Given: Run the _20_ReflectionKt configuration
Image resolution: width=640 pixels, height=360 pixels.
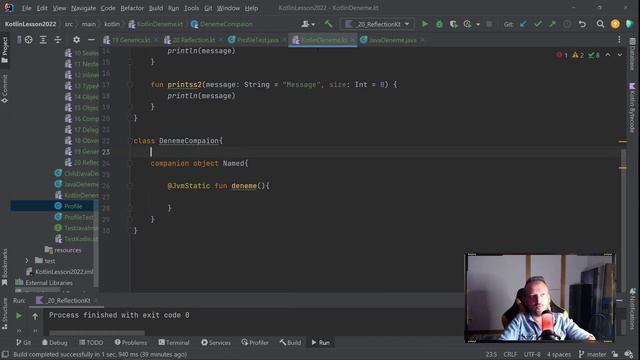Looking at the screenshot, I should pyautogui.click(x=424, y=24).
